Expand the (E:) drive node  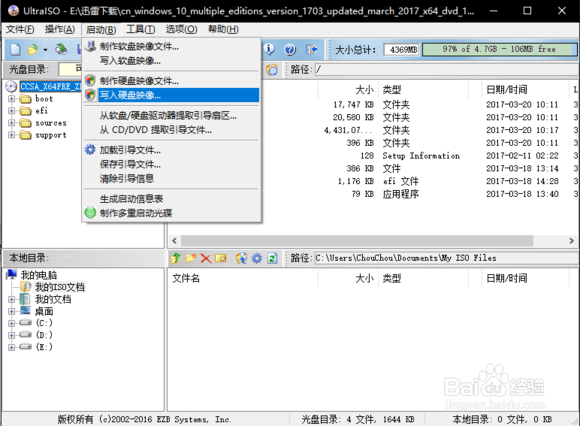[x=11, y=347]
